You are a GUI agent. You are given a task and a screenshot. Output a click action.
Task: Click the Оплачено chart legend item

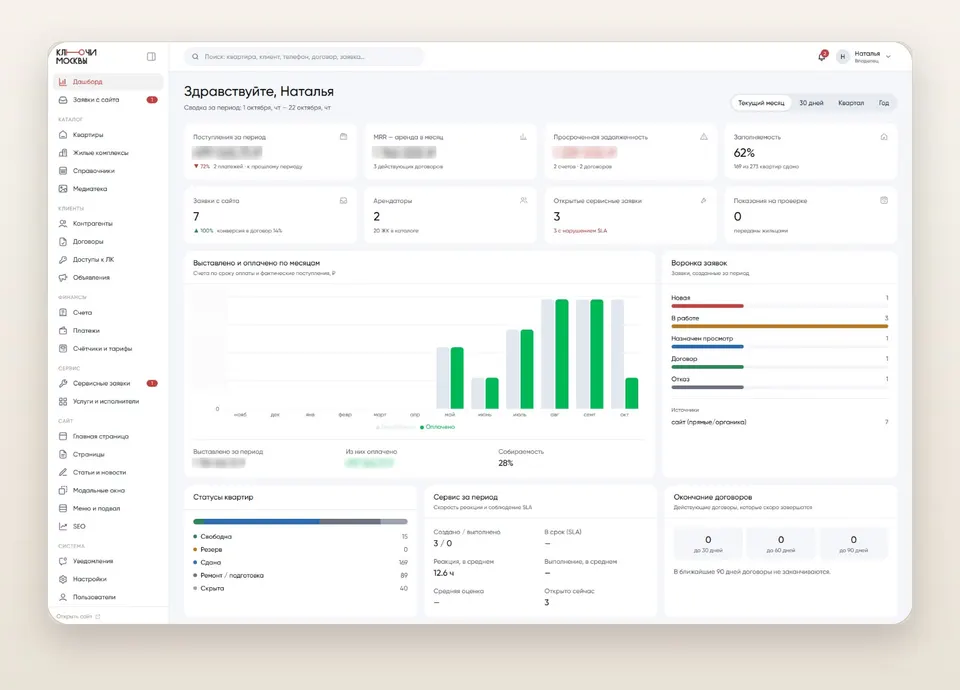coord(437,427)
